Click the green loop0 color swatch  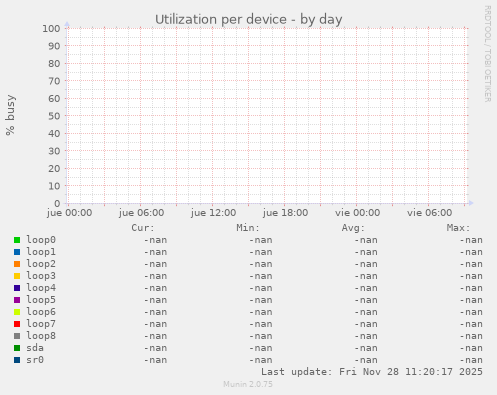(17, 240)
